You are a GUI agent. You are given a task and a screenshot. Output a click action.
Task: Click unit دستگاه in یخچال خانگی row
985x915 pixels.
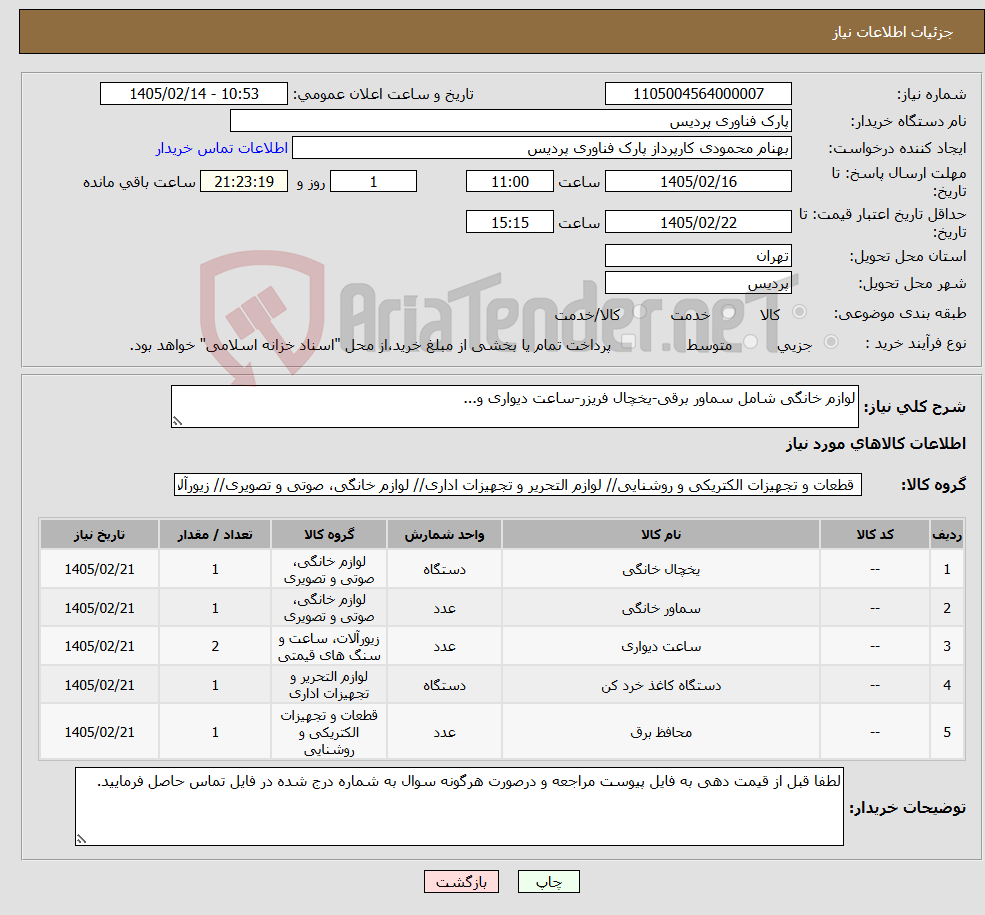[444, 570]
